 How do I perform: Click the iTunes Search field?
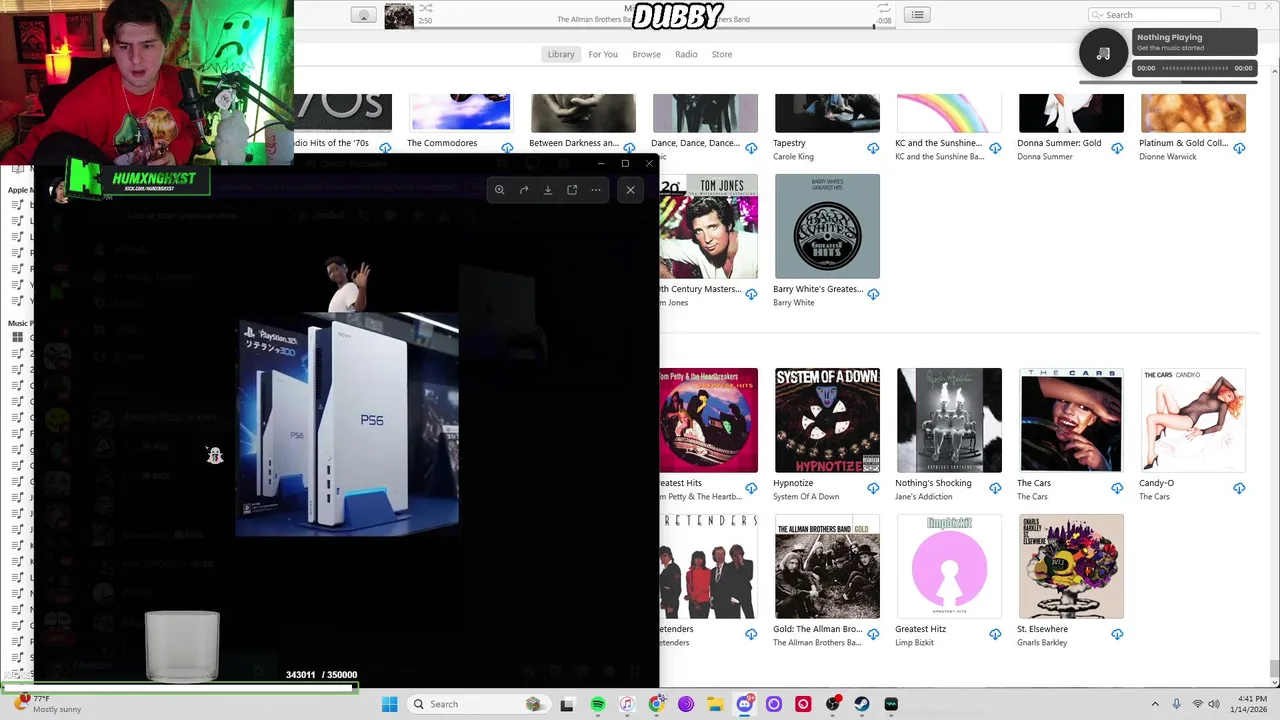(x=1154, y=15)
